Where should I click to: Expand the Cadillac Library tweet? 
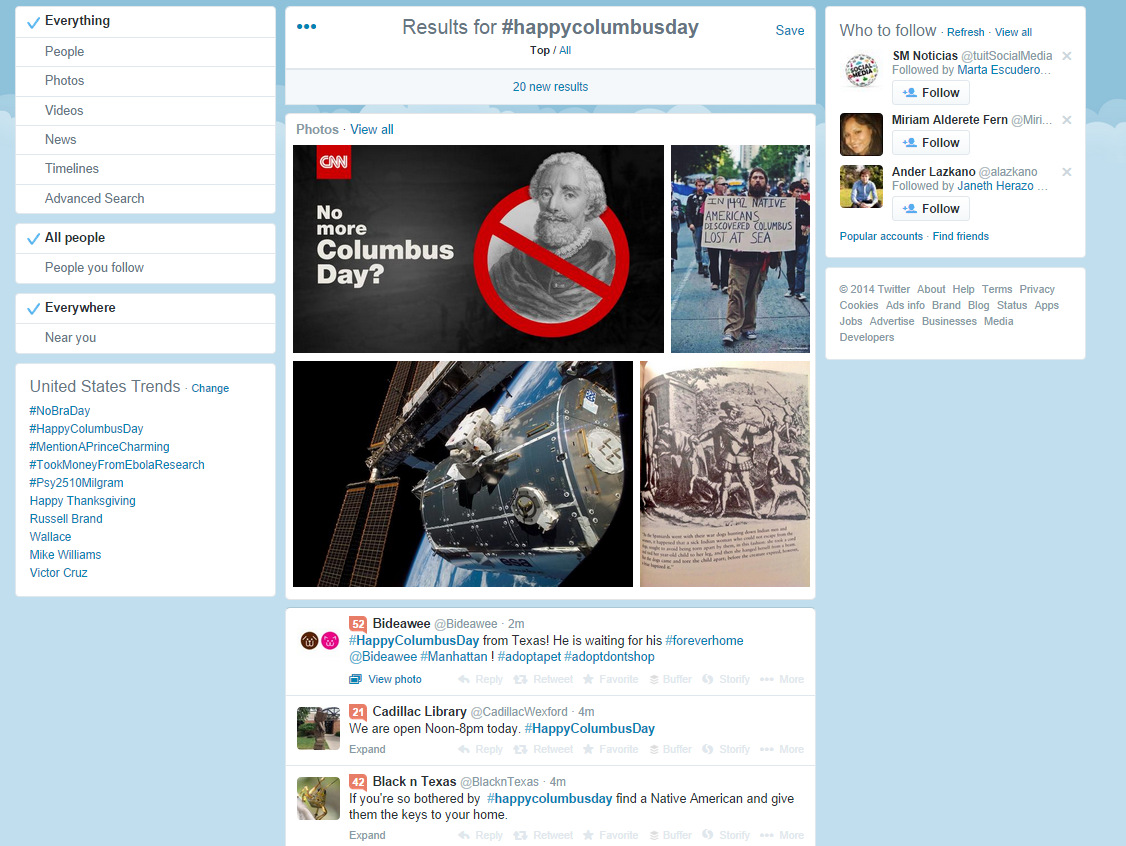click(367, 749)
